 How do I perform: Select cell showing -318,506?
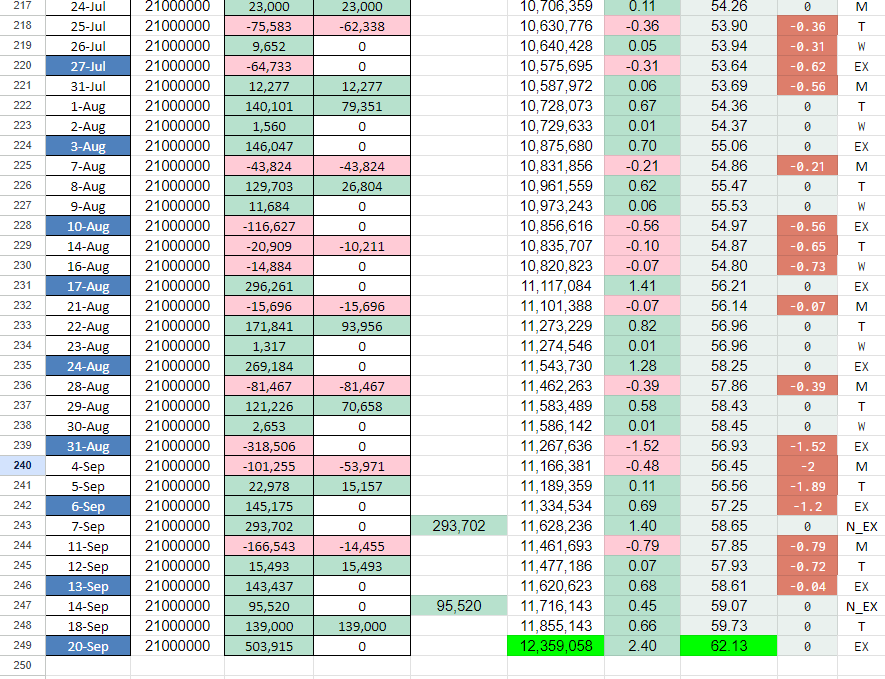(x=269, y=446)
